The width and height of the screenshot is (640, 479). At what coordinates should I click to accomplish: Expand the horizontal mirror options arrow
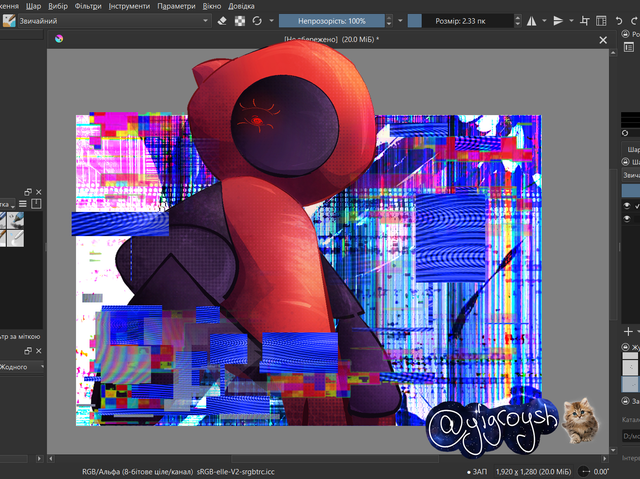(544, 20)
